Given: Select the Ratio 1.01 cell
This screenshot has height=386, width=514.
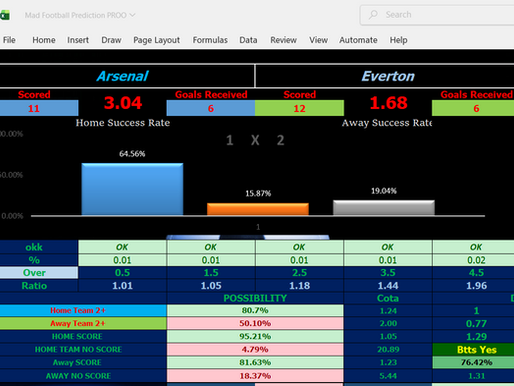Looking at the screenshot, I should point(122,286).
